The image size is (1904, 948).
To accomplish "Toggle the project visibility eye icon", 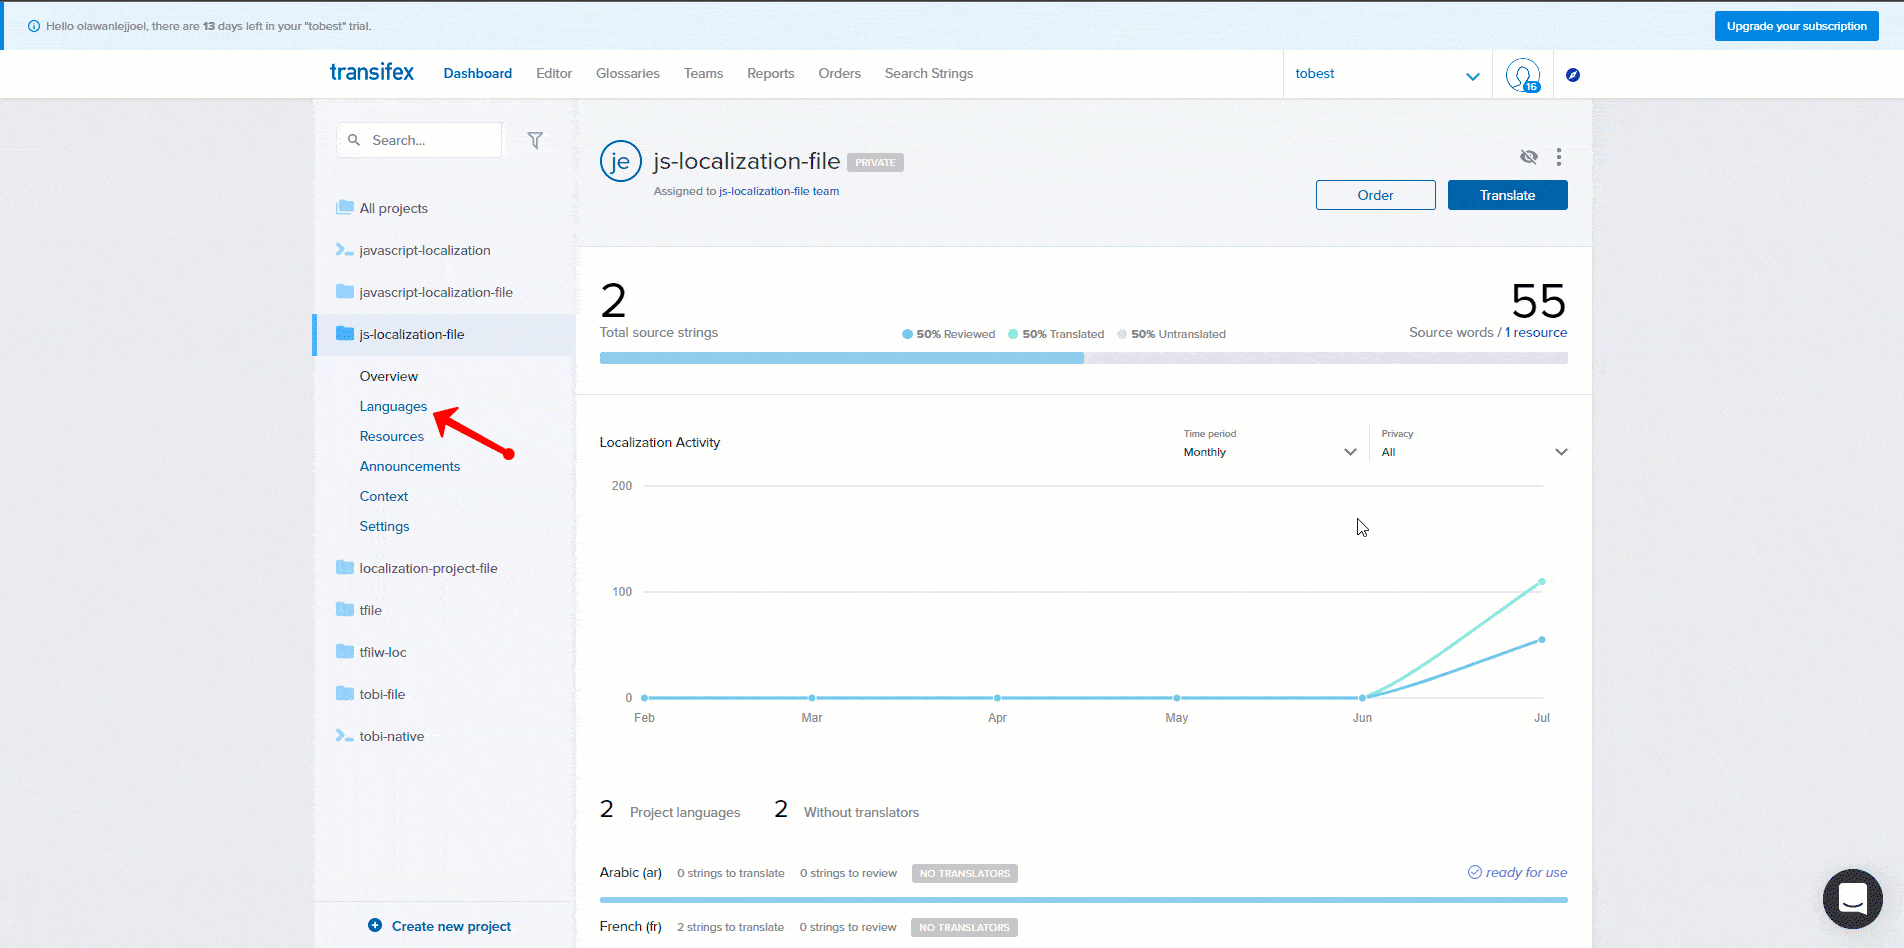I will [1528, 157].
